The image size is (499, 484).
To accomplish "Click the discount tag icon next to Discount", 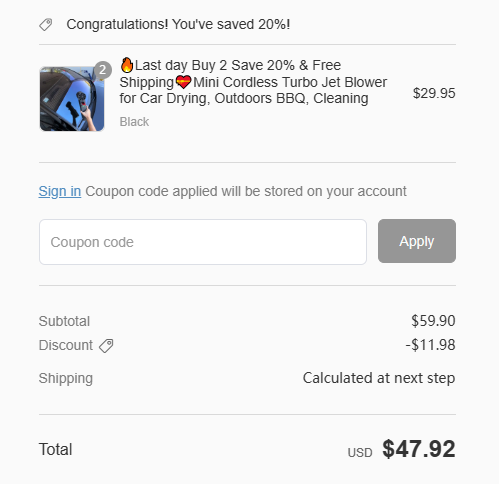I will click(x=106, y=346).
